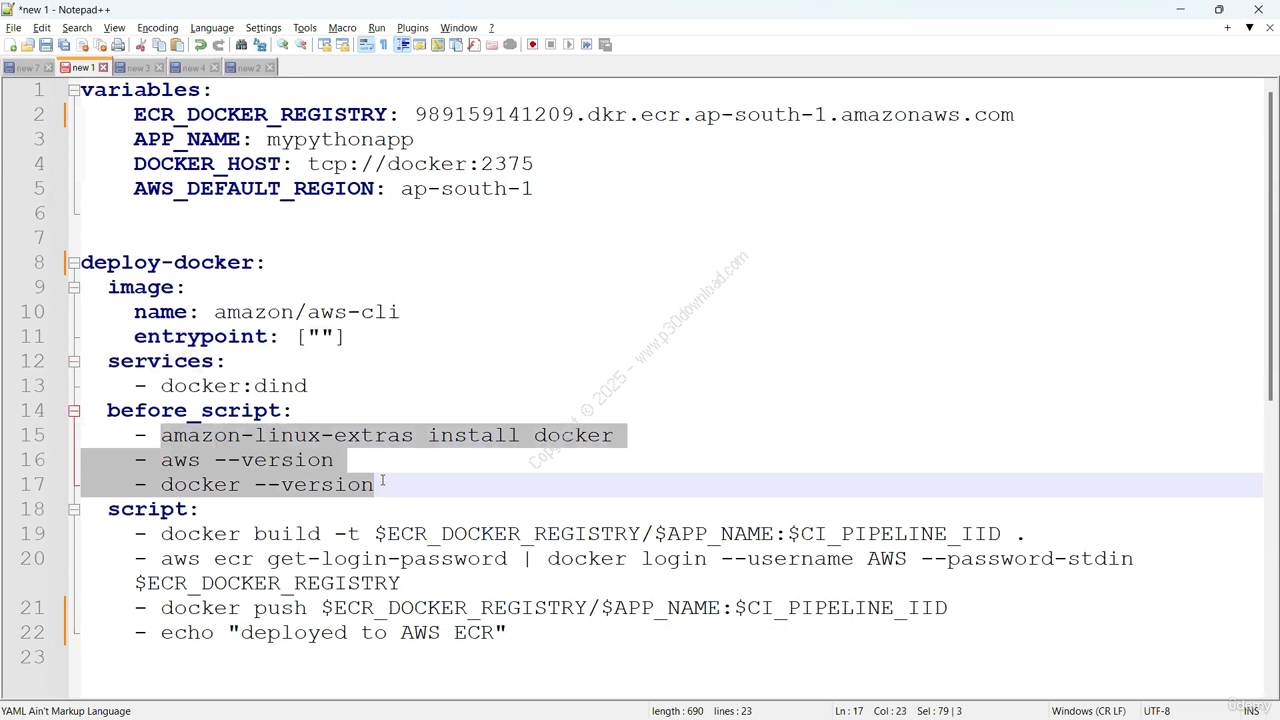The width and height of the screenshot is (1280, 720).
Task: Open the Replace dialog toolbar icon
Action: pos(260,45)
